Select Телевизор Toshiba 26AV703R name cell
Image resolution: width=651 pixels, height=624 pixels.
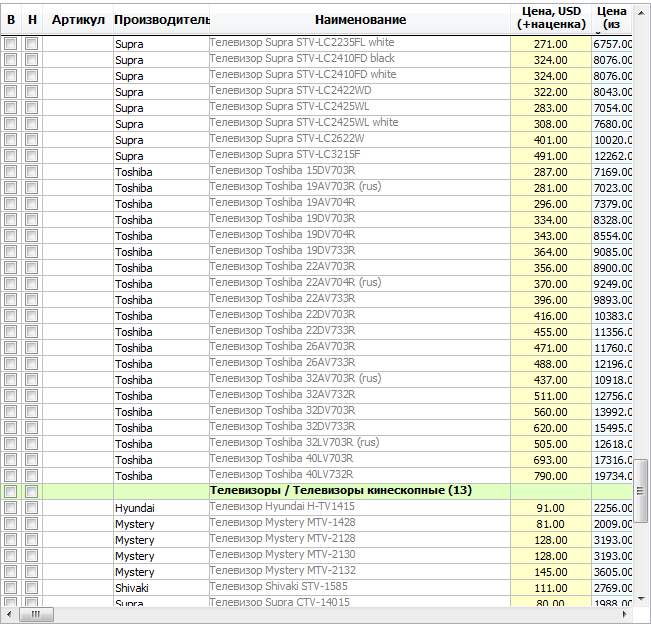[x=360, y=348]
